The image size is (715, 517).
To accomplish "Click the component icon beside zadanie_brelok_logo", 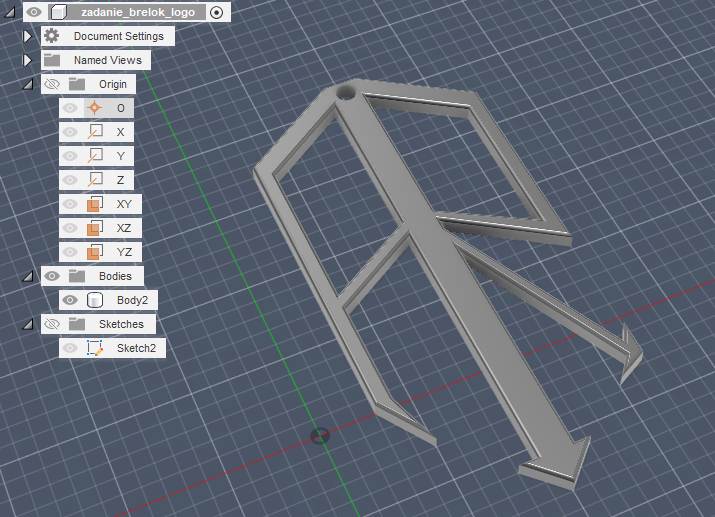I will 58,12.
